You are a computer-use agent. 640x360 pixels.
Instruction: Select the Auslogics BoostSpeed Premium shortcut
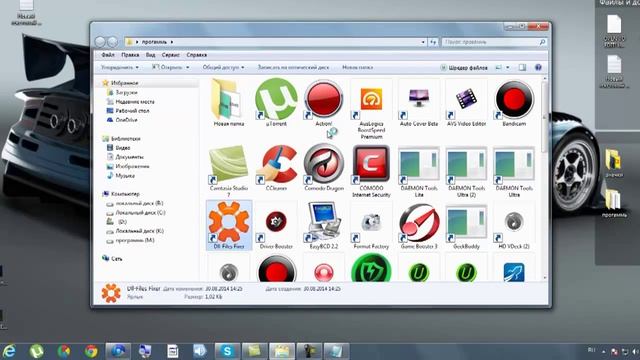(x=371, y=109)
